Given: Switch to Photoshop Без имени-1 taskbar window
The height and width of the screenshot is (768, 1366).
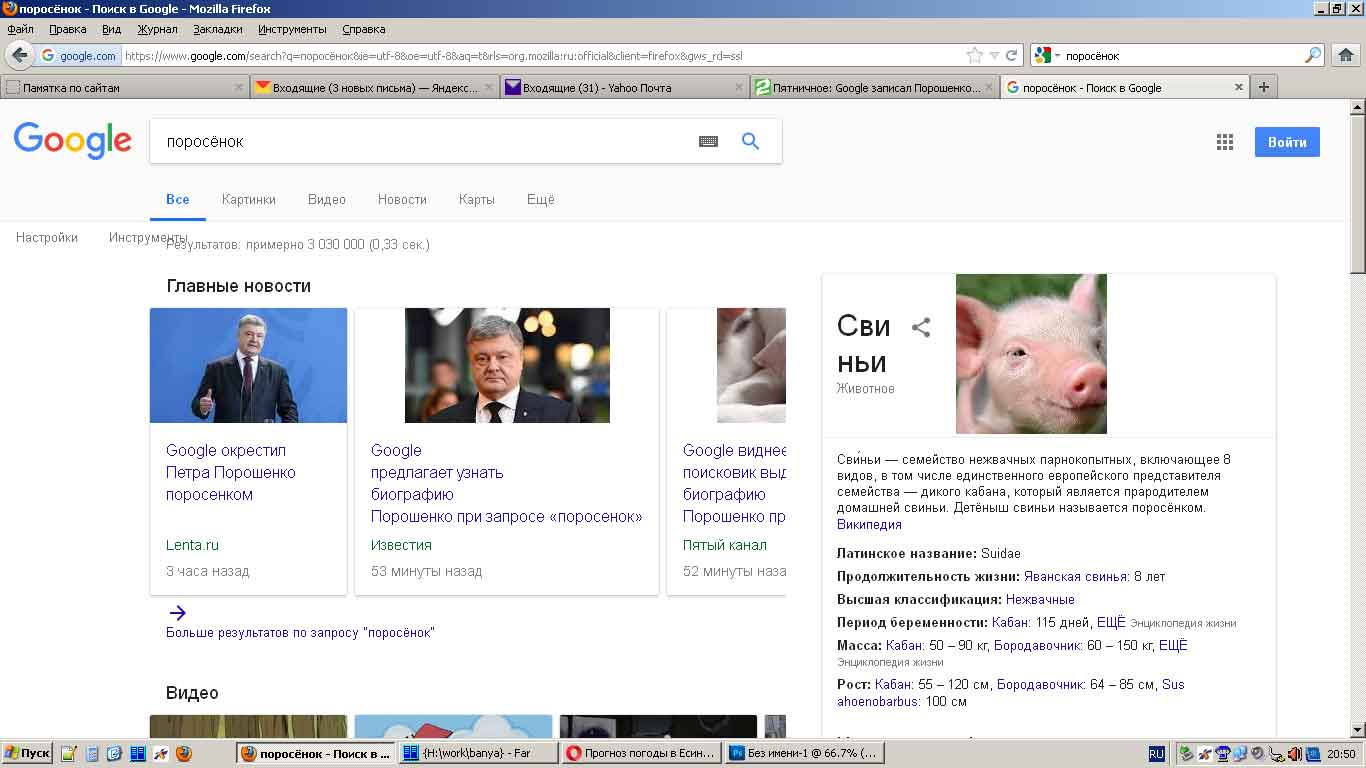Looking at the screenshot, I should 804,754.
